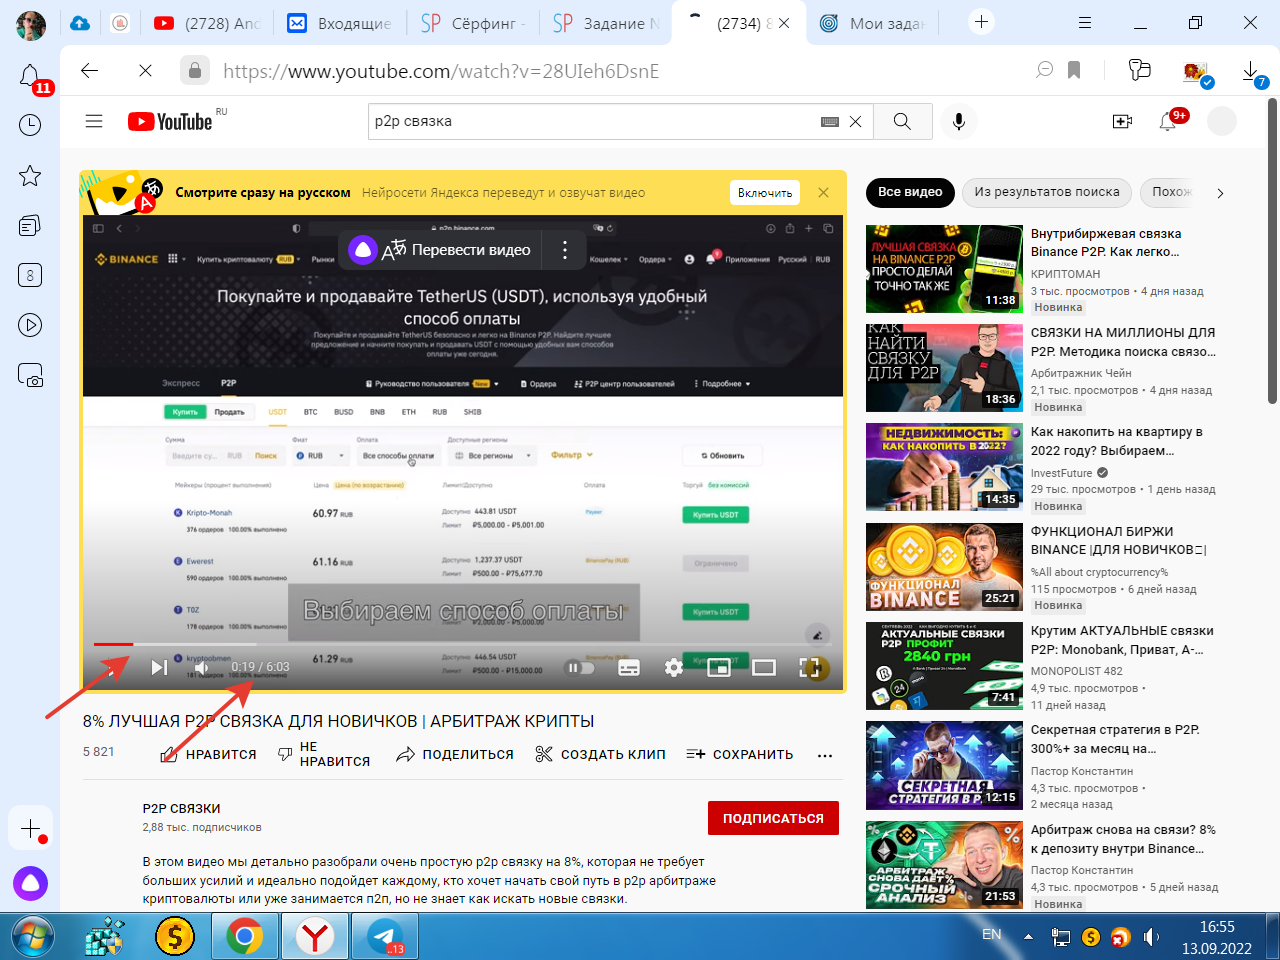Open YouTube account avatar menu
The image size is (1280, 960).
point(1222,121)
